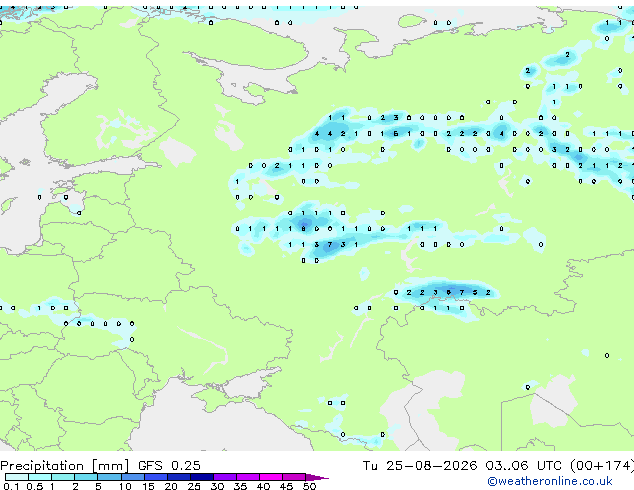Click the 45–50 mm legend swatch

pos(294,477)
